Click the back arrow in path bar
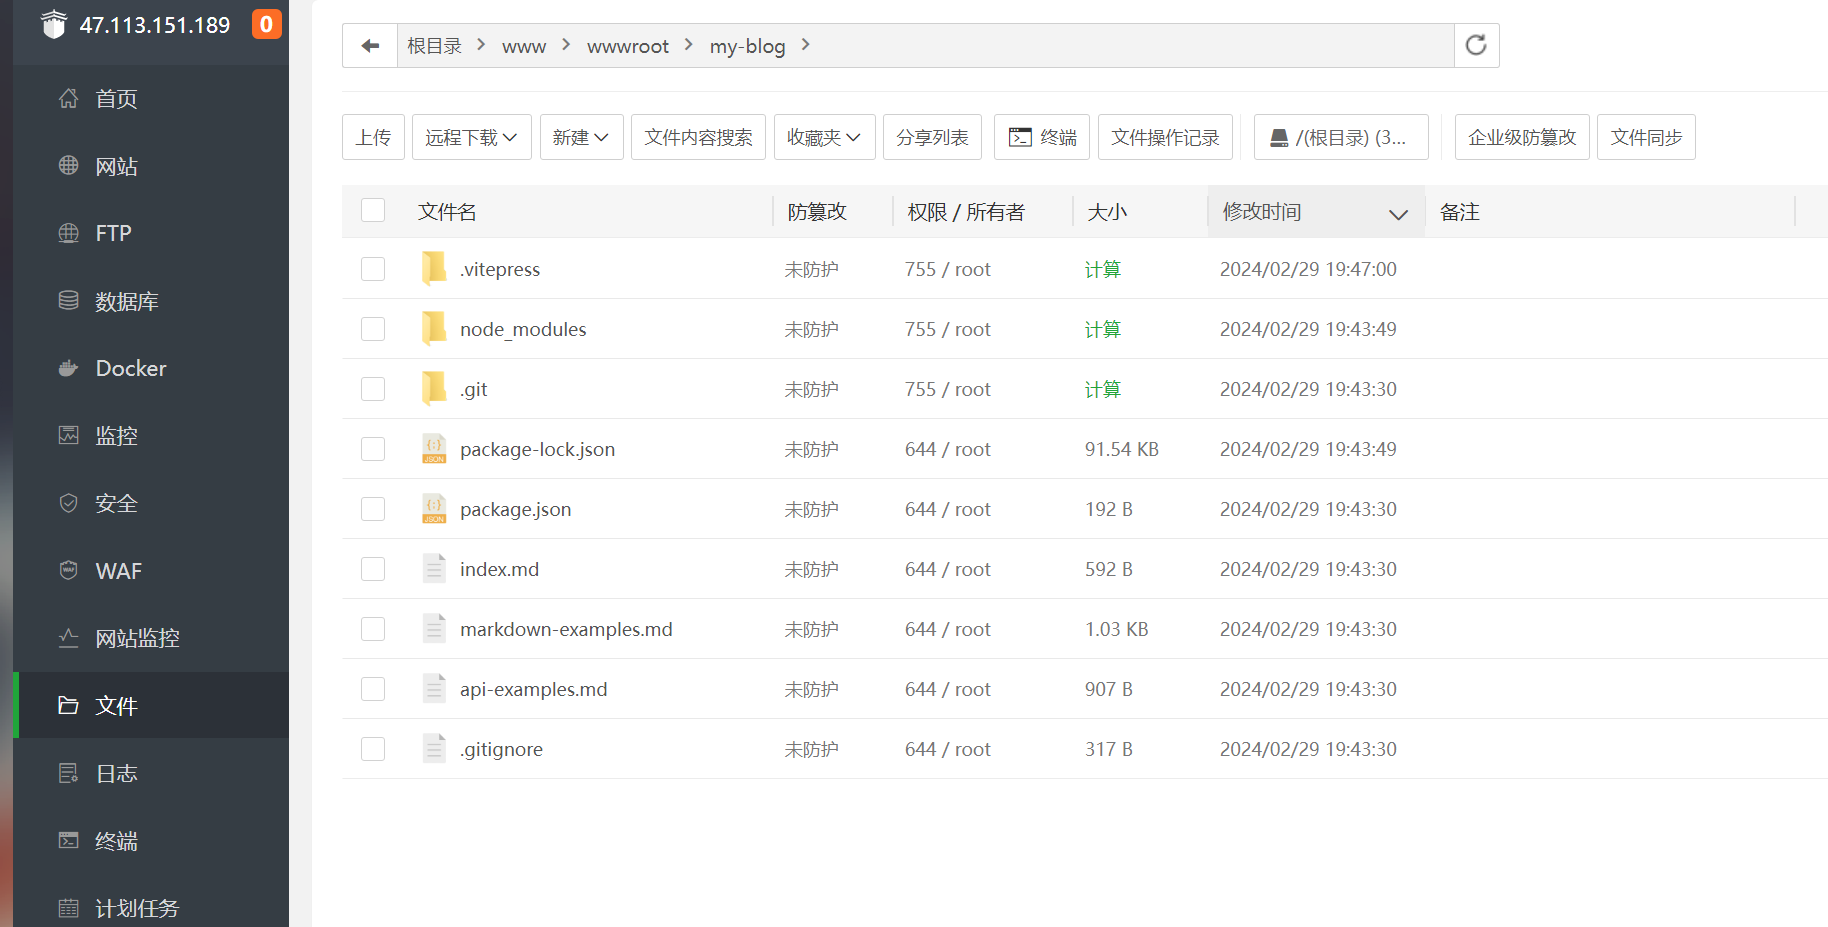Image resolution: width=1828 pixels, height=927 pixels. tap(370, 46)
